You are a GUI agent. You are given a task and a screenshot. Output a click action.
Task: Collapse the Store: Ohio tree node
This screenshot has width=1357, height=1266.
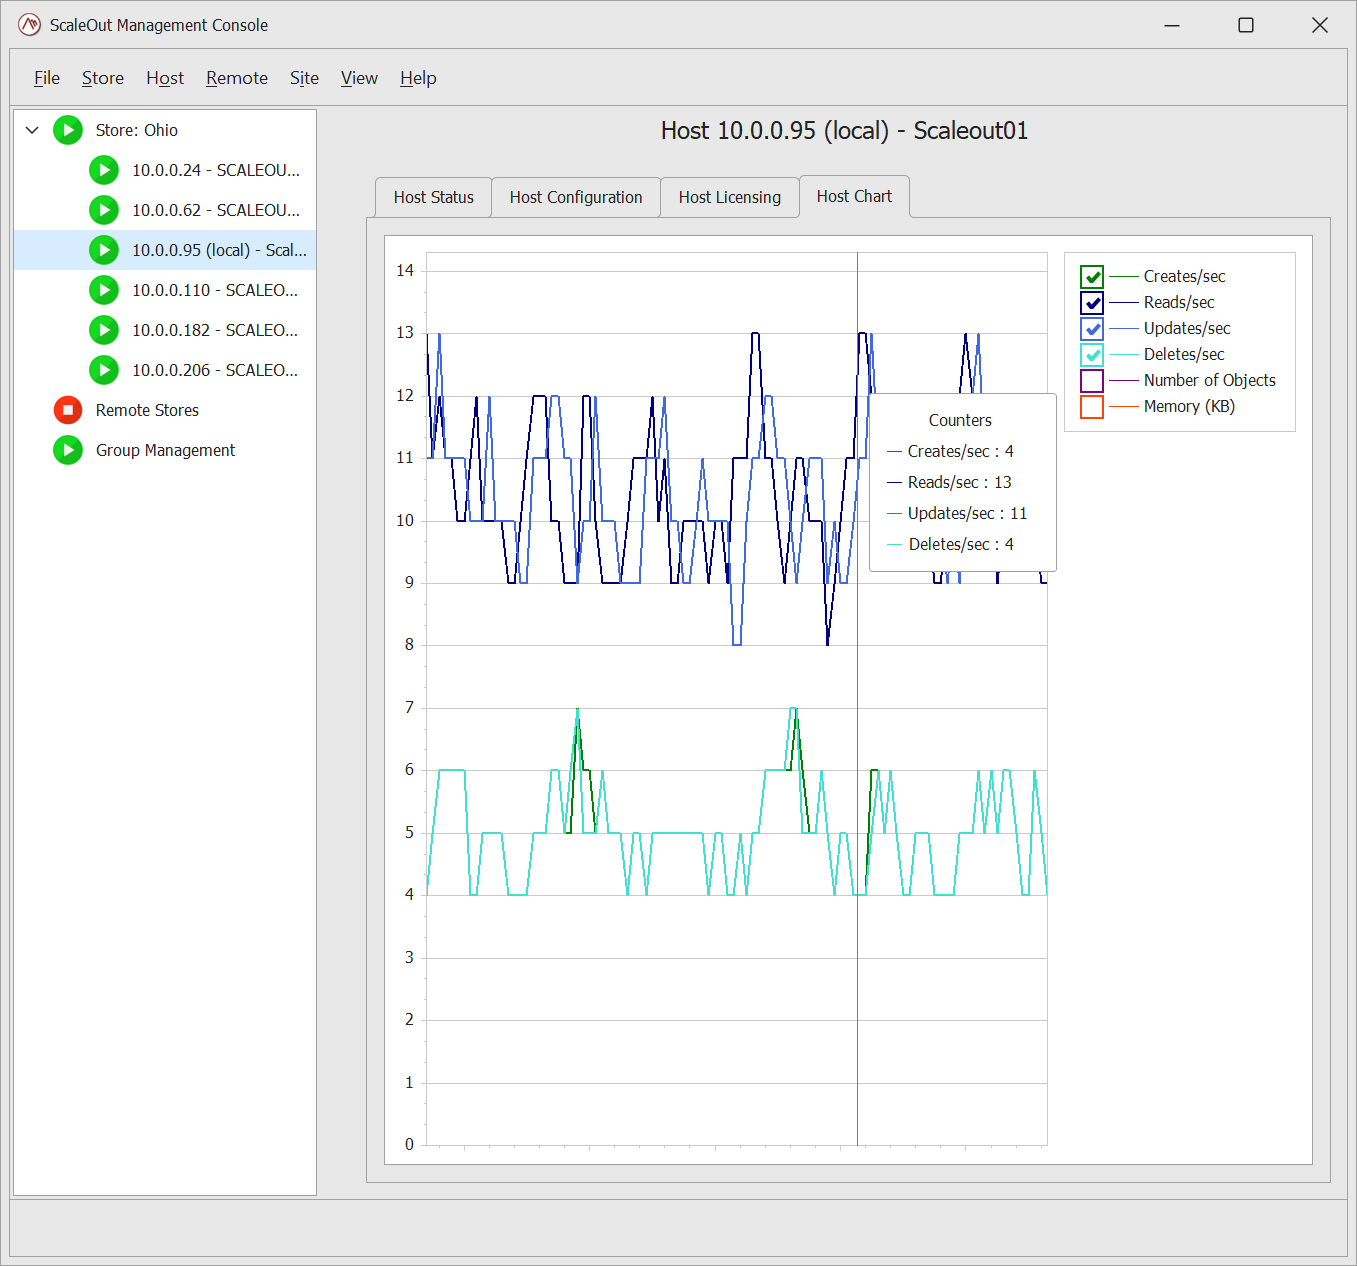pos(32,130)
